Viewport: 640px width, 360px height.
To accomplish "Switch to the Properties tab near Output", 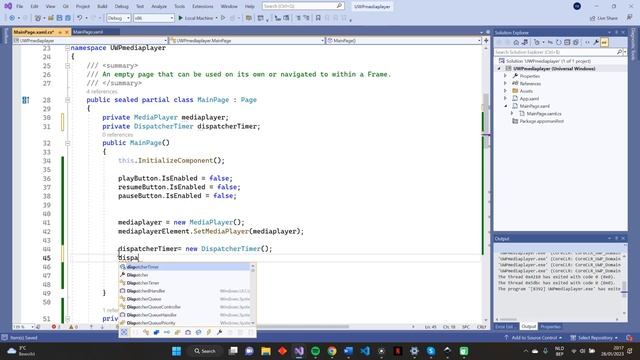I will tap(550, 327).
